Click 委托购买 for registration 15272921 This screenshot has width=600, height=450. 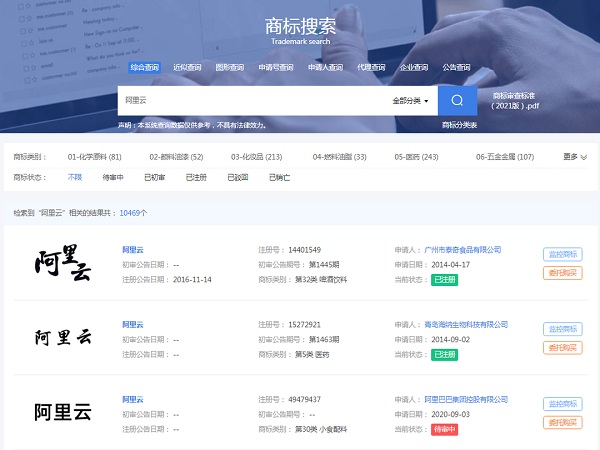point(563,348)
